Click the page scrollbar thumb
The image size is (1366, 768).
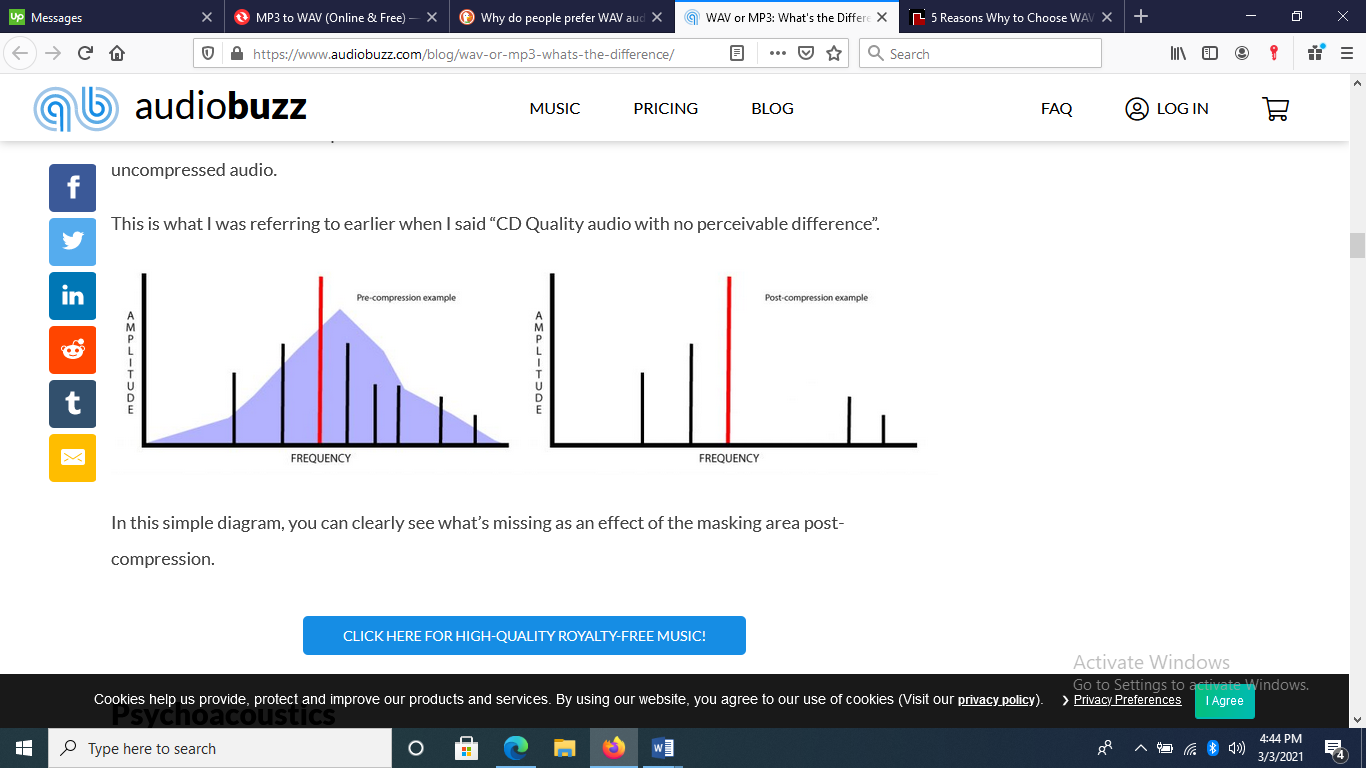tap(1357, 245)
